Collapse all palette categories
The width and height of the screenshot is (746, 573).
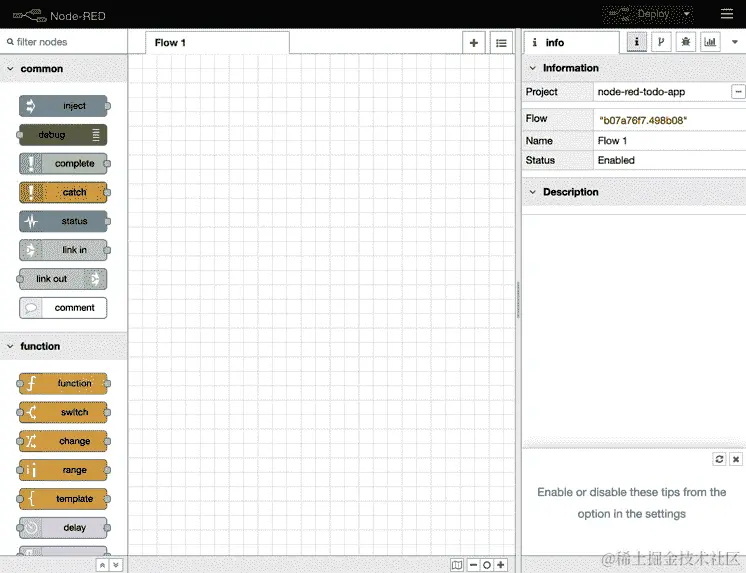click(x=102, y=565)
